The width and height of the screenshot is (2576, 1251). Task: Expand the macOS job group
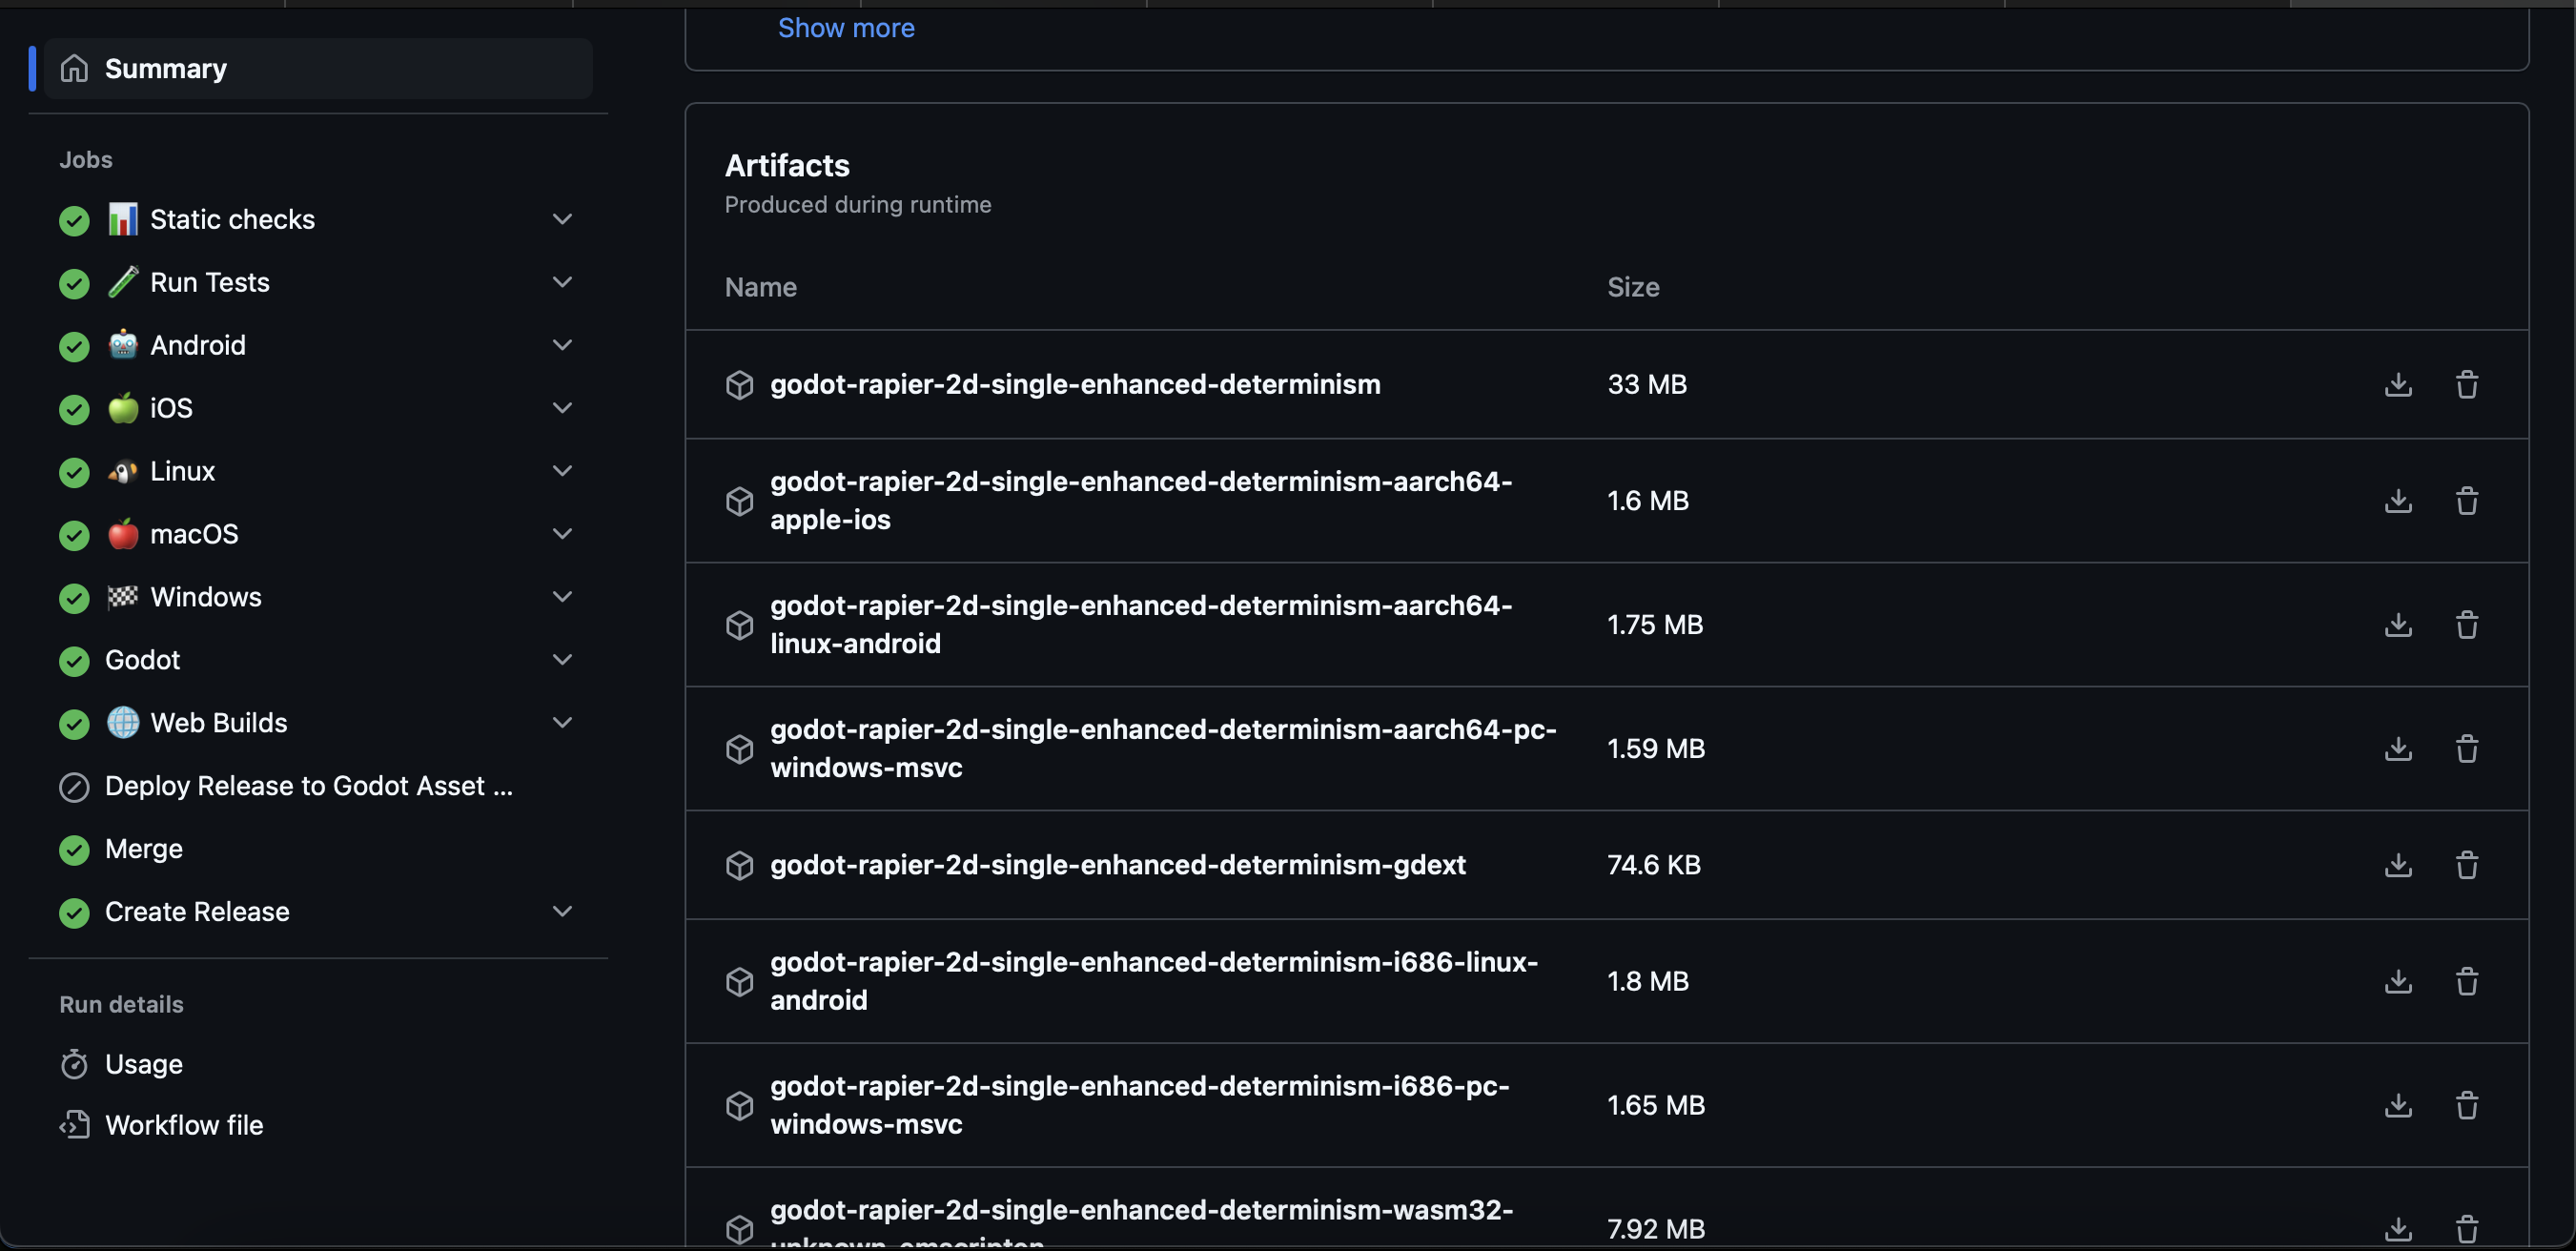coord(562,534)
